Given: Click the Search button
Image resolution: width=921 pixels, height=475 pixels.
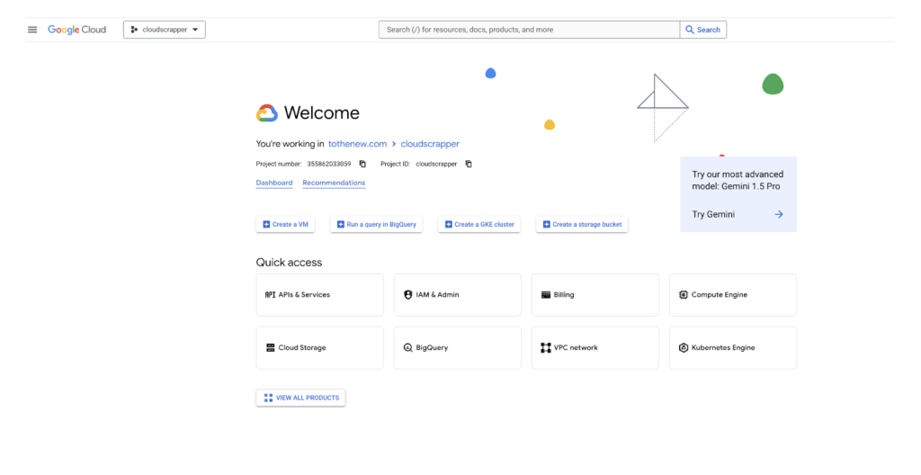Looking at the screenshot, I should pyautogui.click(x=703, y=29).
